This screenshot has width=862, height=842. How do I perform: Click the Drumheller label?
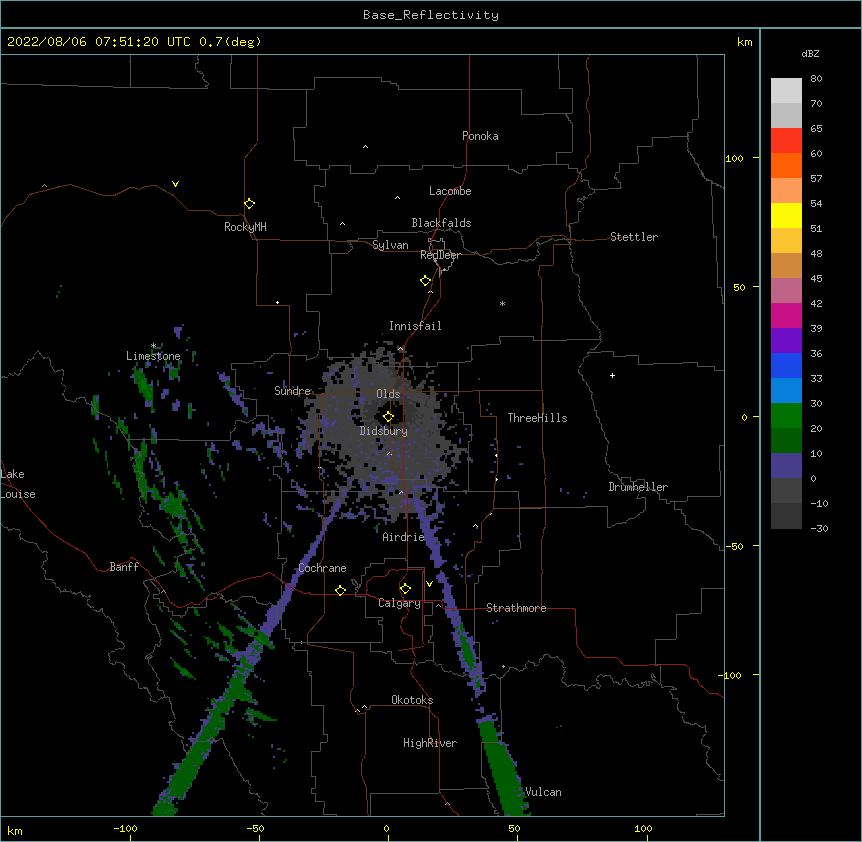[x=638, y=487]
